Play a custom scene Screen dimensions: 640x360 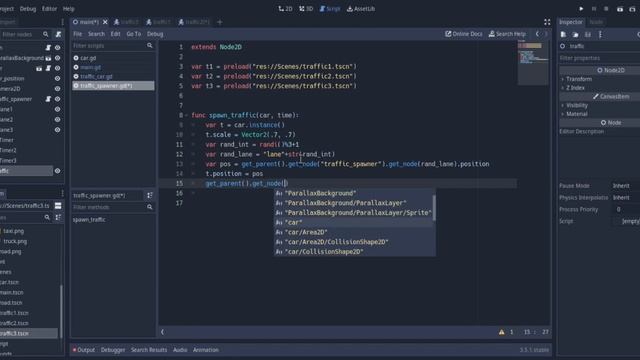pos(633,9)
